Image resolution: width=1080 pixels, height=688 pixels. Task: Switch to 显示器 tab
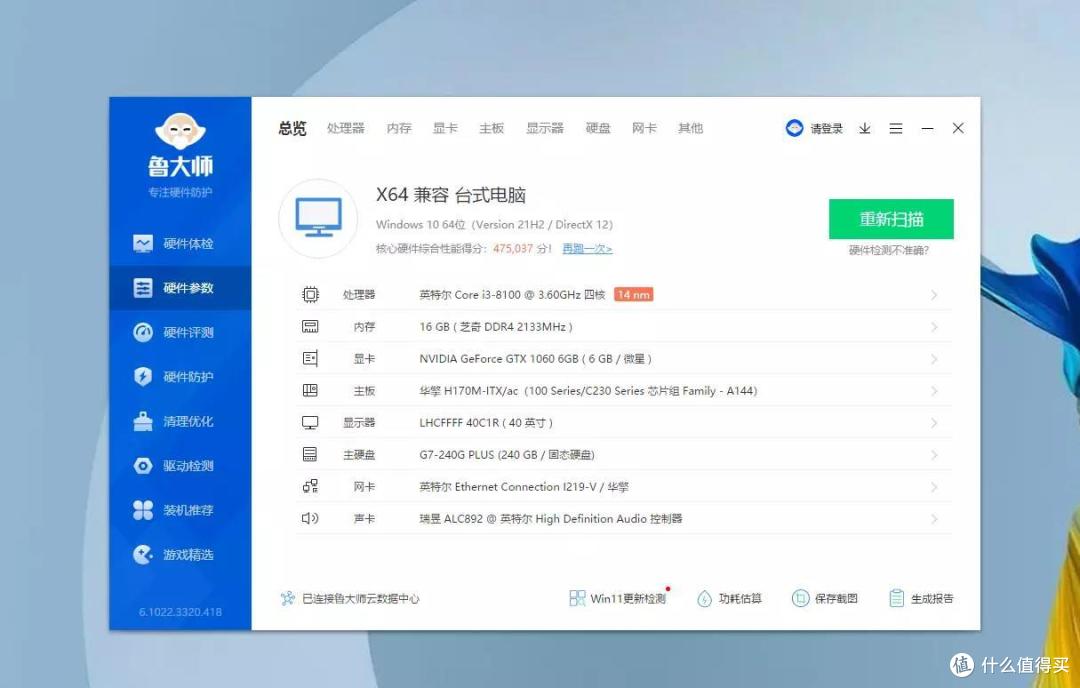pyautogui.click(x=545, y=128)
